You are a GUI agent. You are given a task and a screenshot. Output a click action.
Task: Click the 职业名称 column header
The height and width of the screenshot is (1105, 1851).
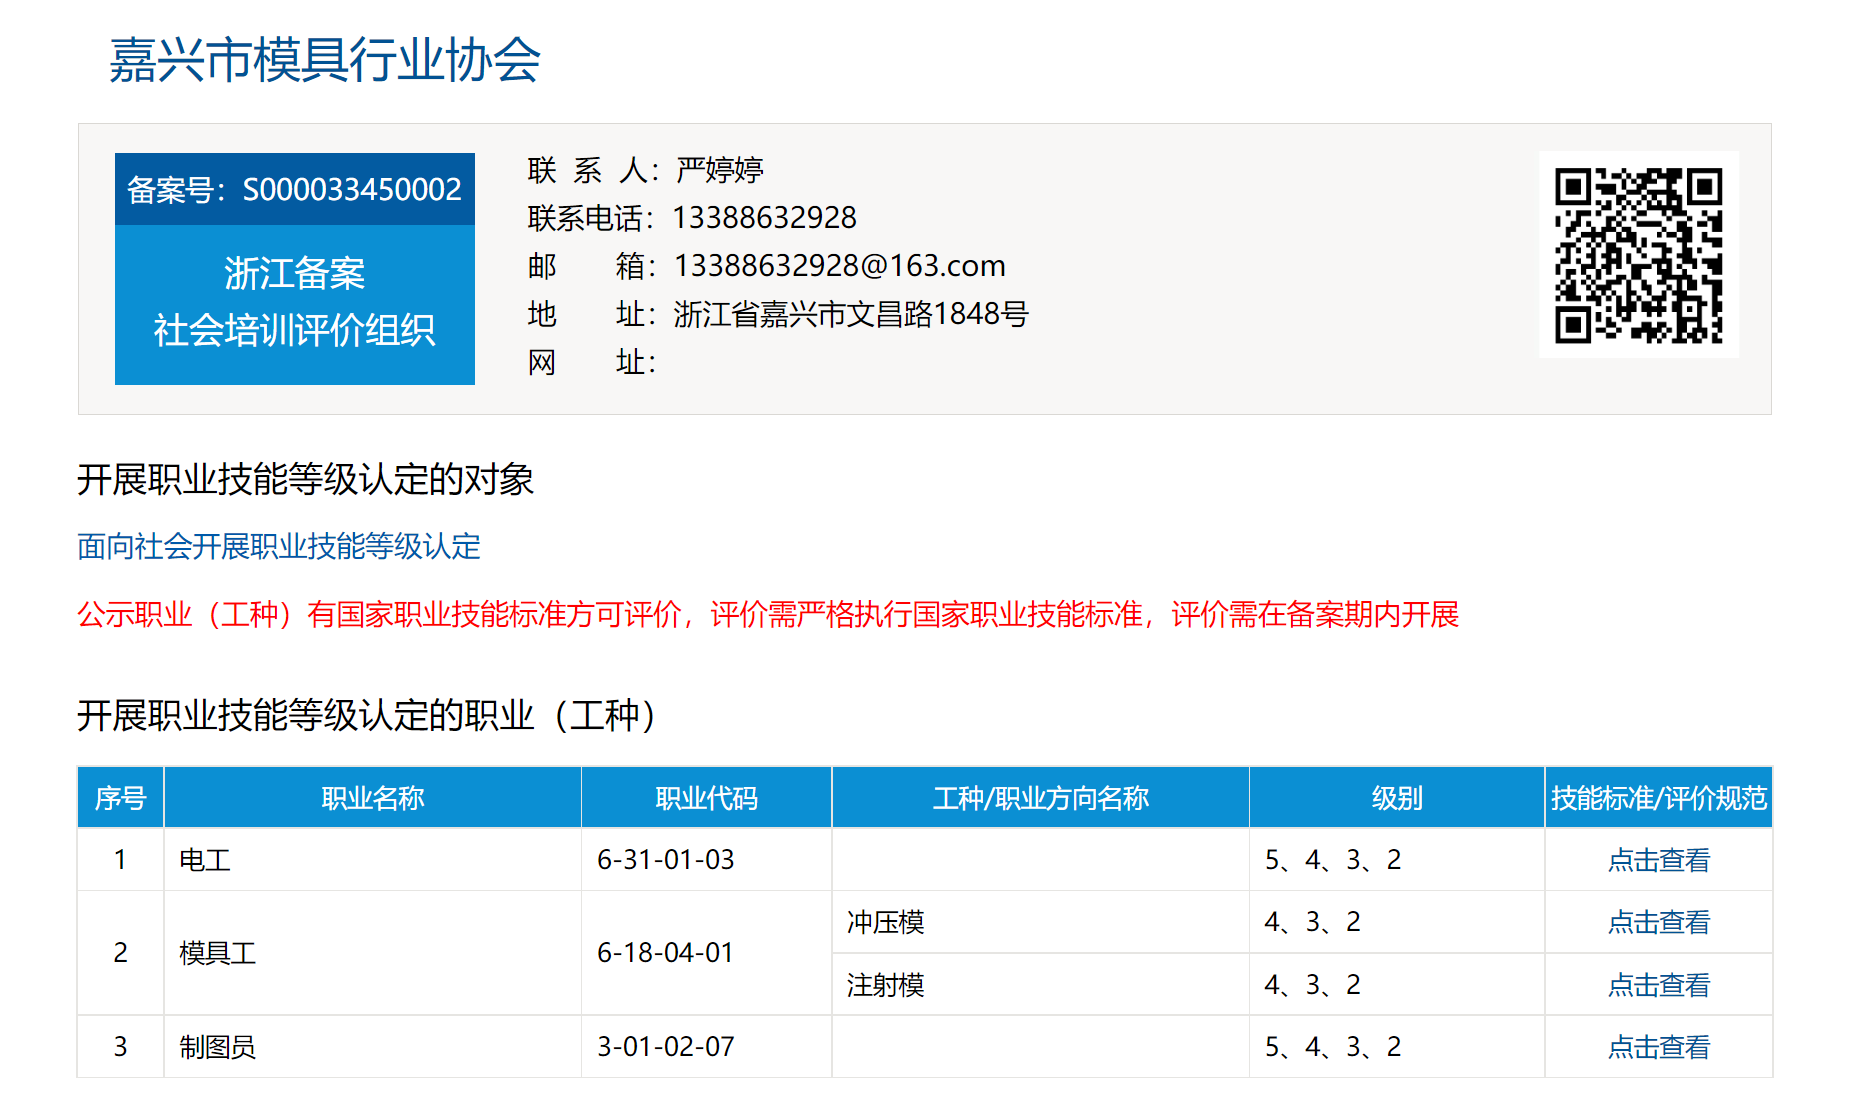[372, 798]
